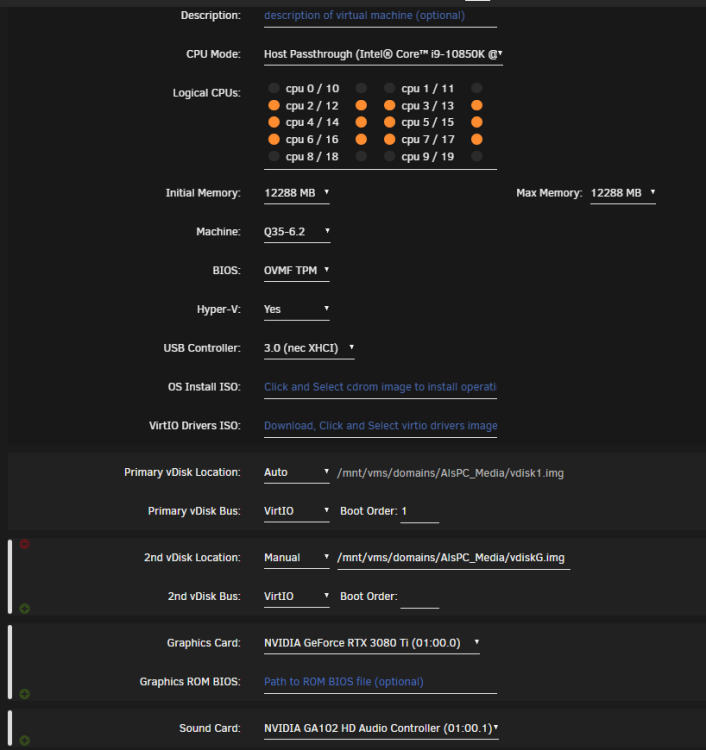Enable hyperthread 11 toggle paired with cpu 1
706x750 pixels.
[x=476, y=88]
